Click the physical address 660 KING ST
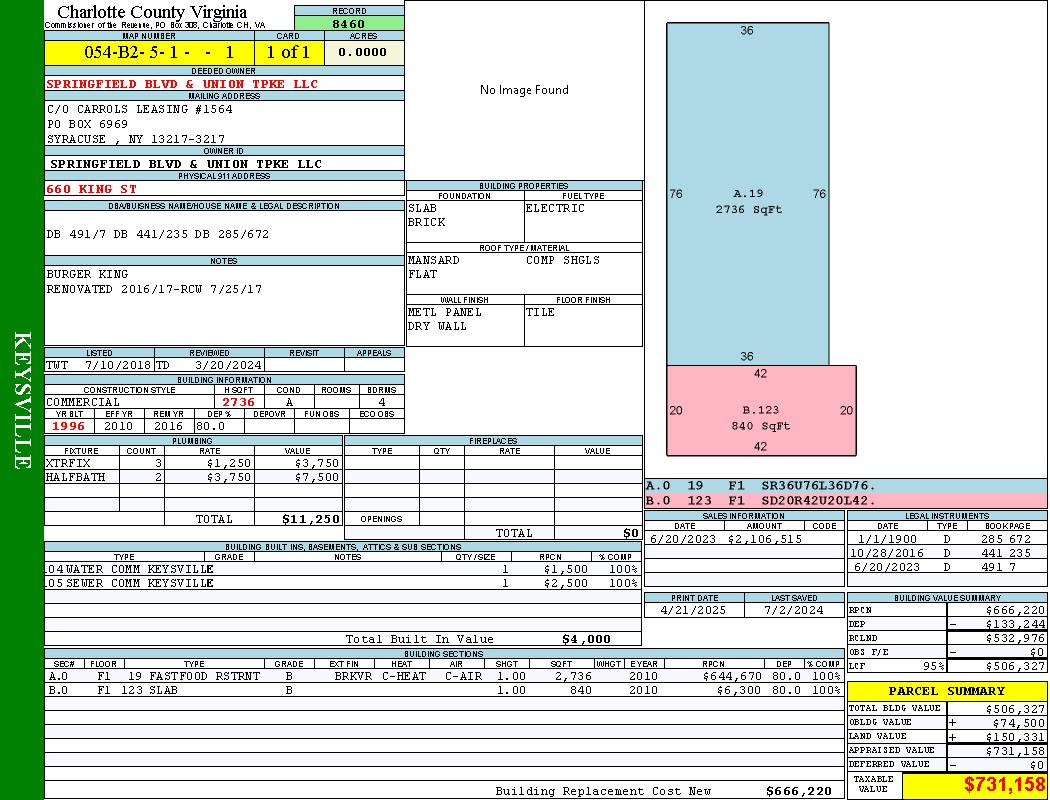 pyautogui.click(x=92, y=188)
